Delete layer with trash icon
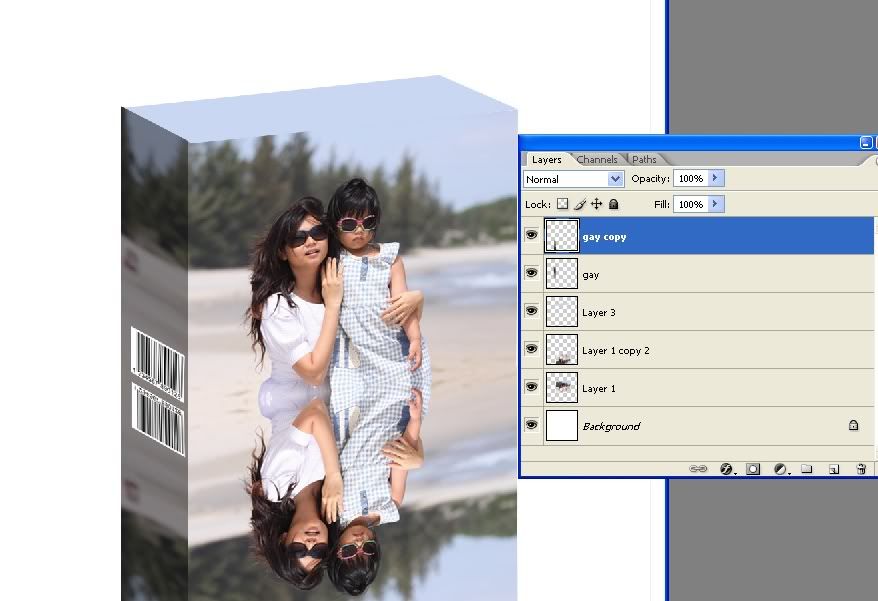This screenshot has height=601, width=878. [860, 468]
